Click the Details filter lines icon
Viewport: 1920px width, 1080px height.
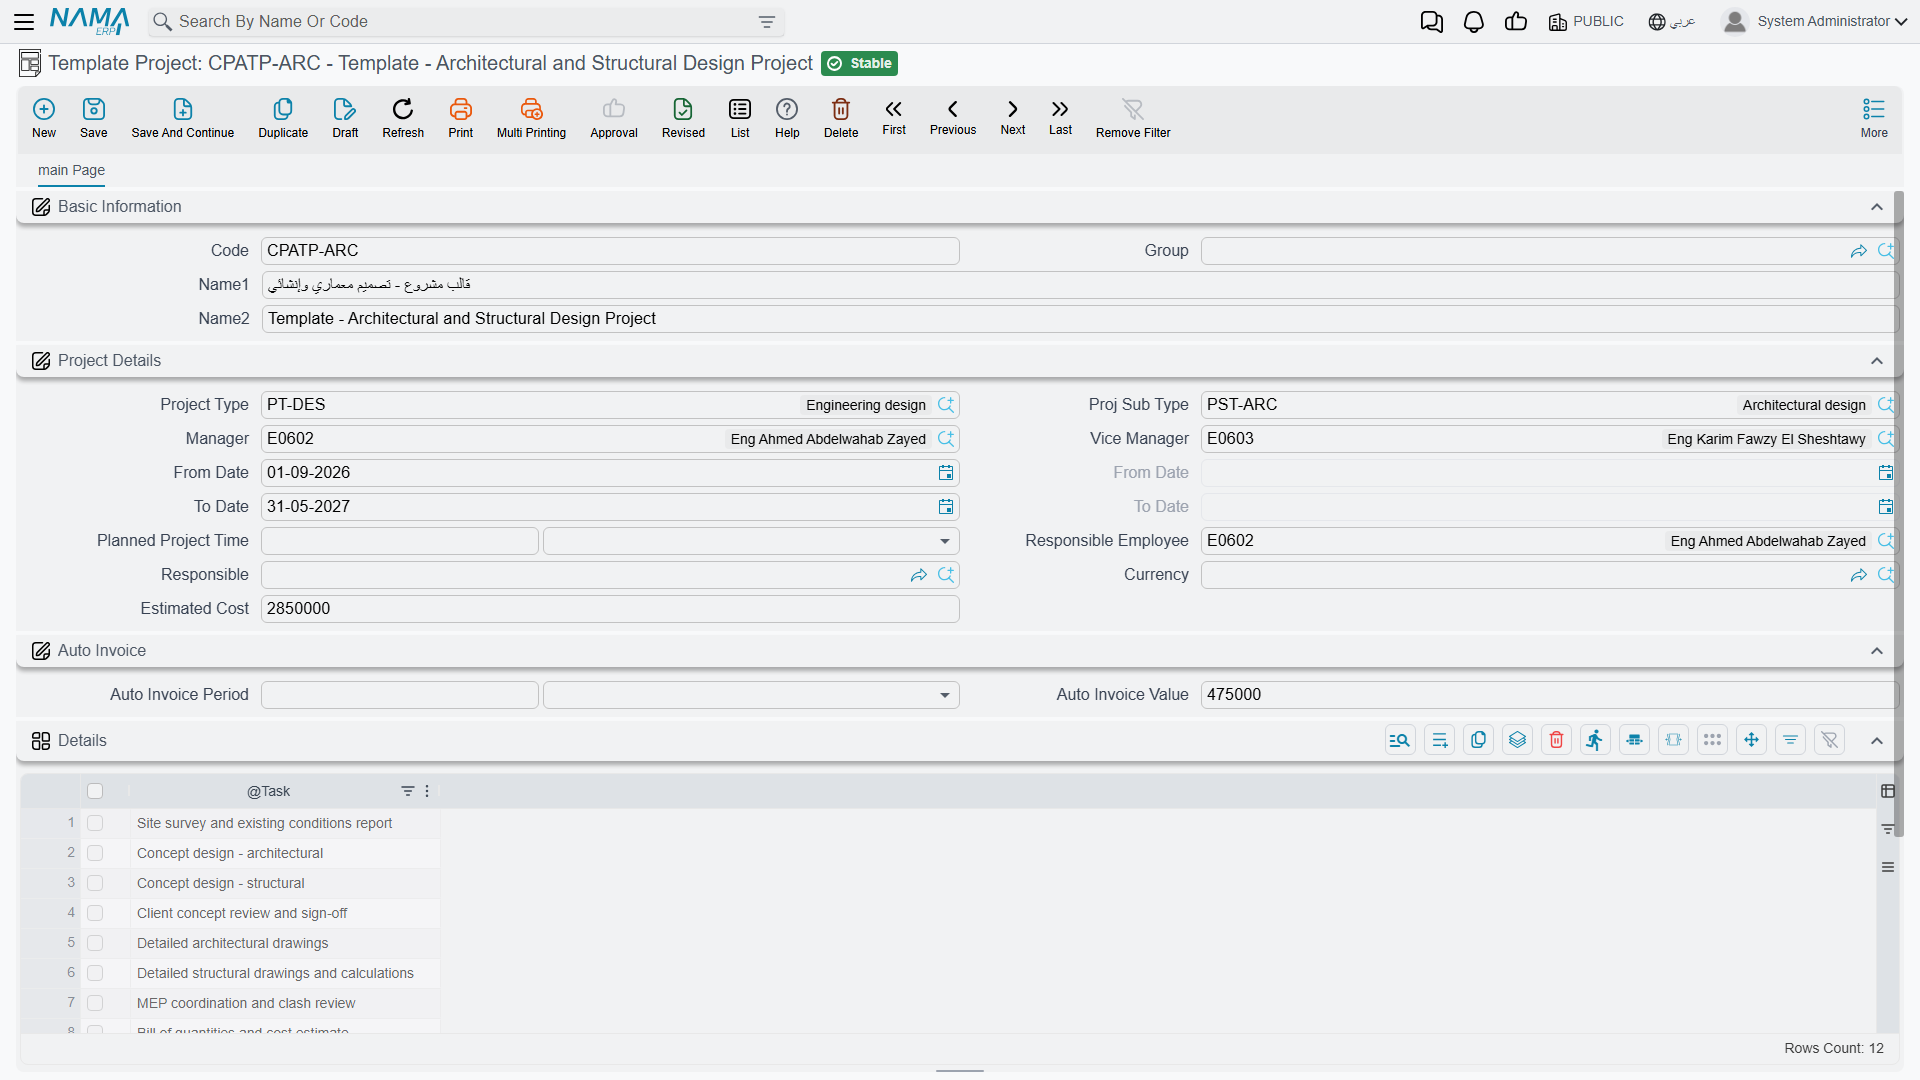pos(1790,740)
